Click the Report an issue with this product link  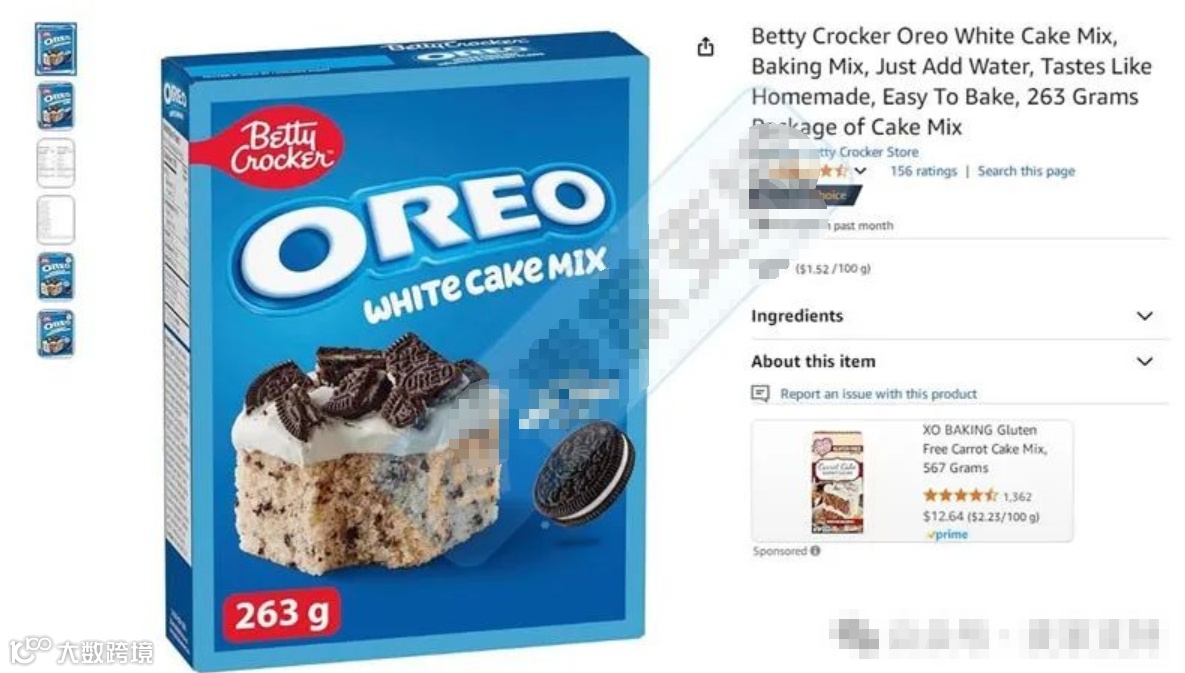pyautogui.click(x=878, y=394)
